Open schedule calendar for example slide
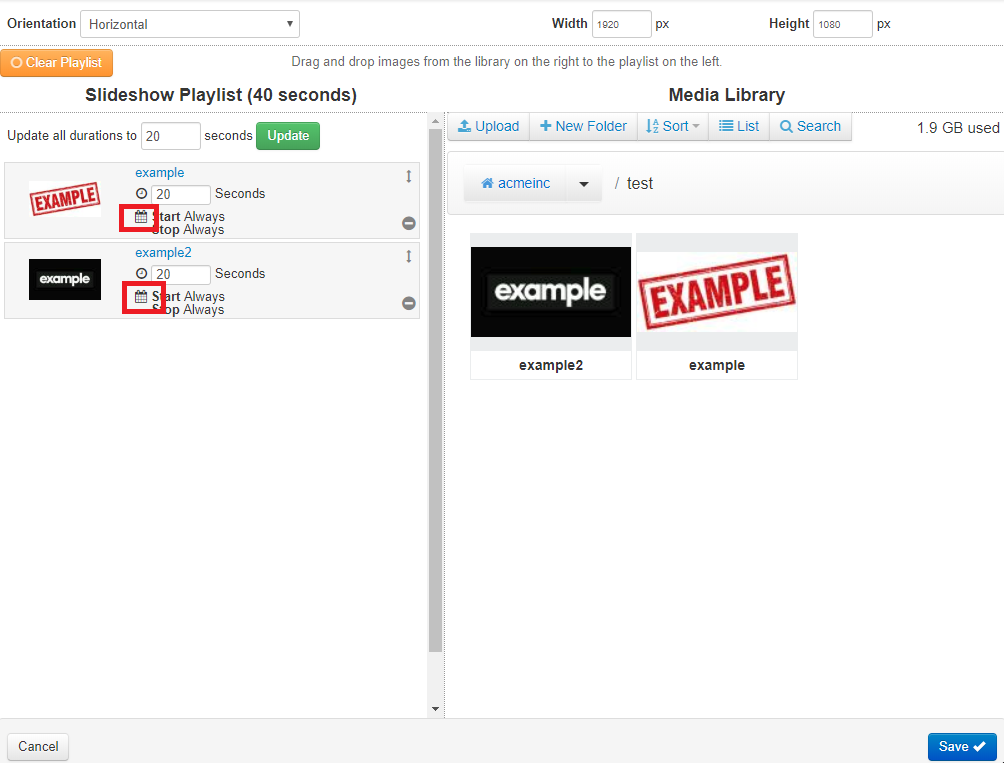Viewport: 1004px width, 763px height. click(141, 216)
